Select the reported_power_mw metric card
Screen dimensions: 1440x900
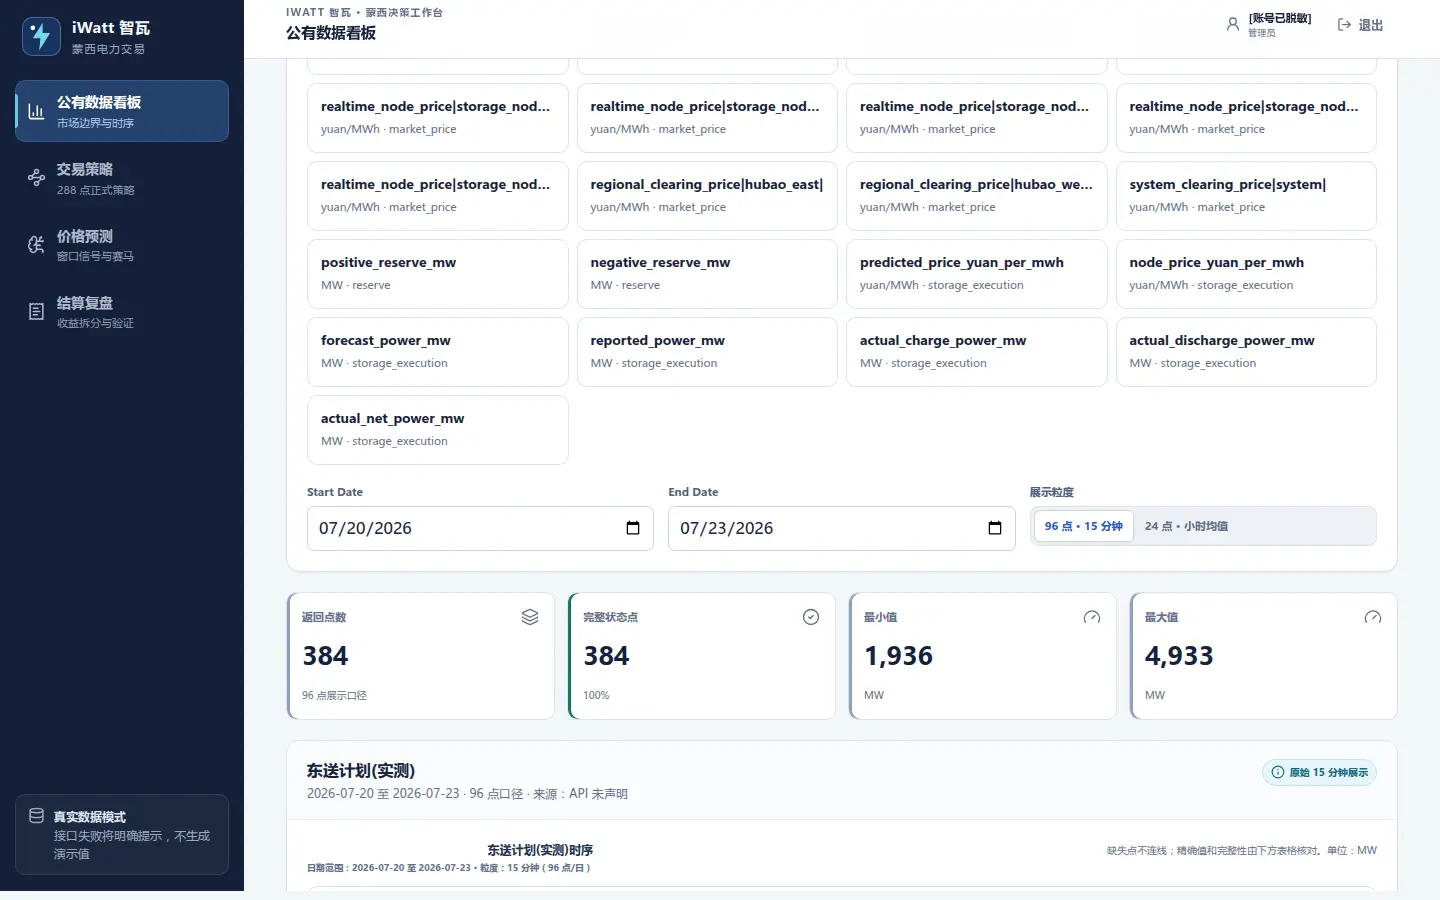coord(707,352)
